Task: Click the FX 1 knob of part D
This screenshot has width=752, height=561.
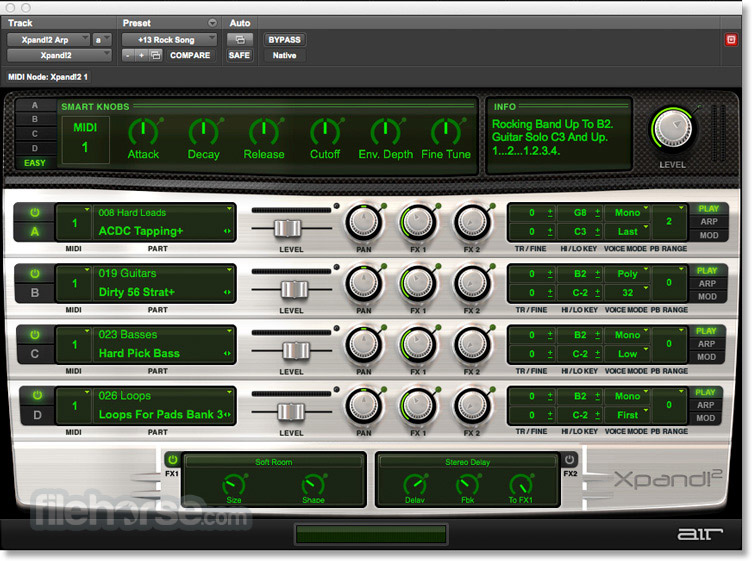Action: [x=418, y=406]
